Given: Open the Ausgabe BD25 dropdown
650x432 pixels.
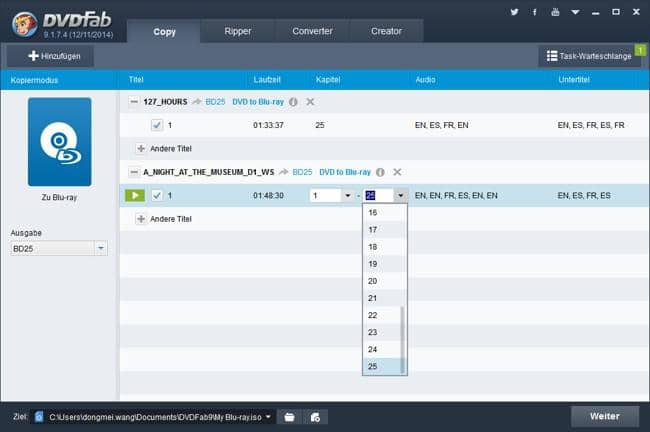Looking at the screenshot, I should (x=101, y=248).
